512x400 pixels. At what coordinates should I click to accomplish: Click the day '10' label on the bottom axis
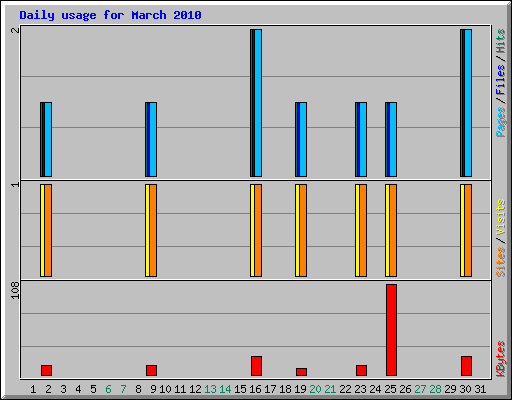165,389
